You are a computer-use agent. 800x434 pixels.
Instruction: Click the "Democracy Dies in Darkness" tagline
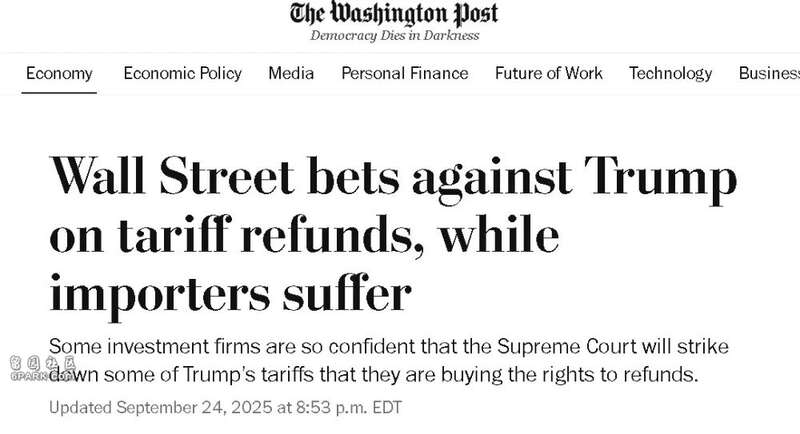tap(394, 36)
